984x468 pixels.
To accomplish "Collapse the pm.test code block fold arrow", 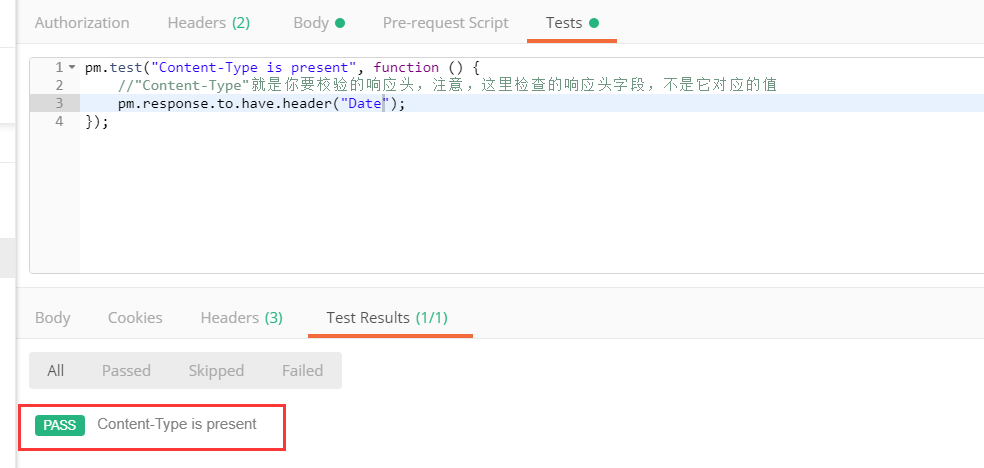I will point(71,67).
